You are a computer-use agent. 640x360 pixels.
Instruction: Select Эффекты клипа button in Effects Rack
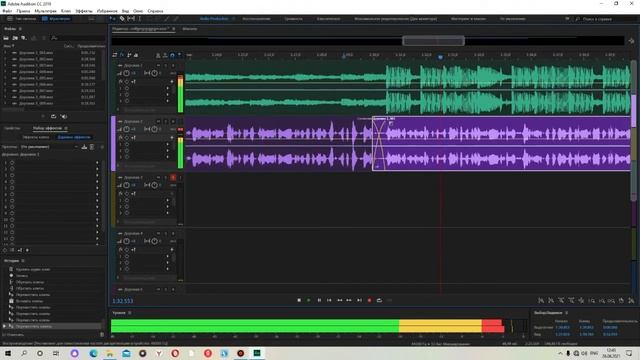pyautogui.click(x=36, y=138)
